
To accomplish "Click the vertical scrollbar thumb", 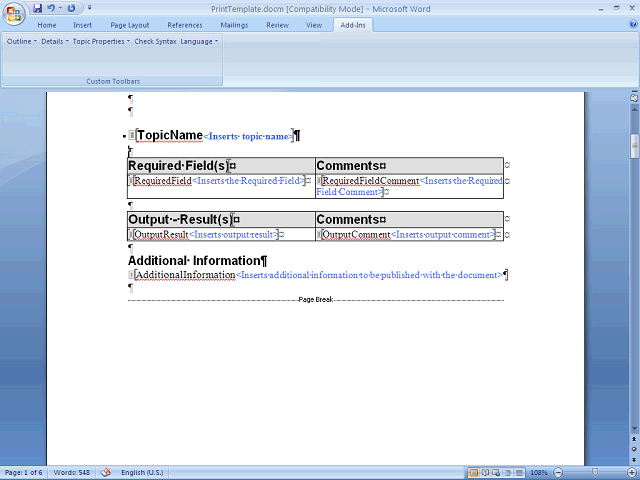I will coord(634,146).
